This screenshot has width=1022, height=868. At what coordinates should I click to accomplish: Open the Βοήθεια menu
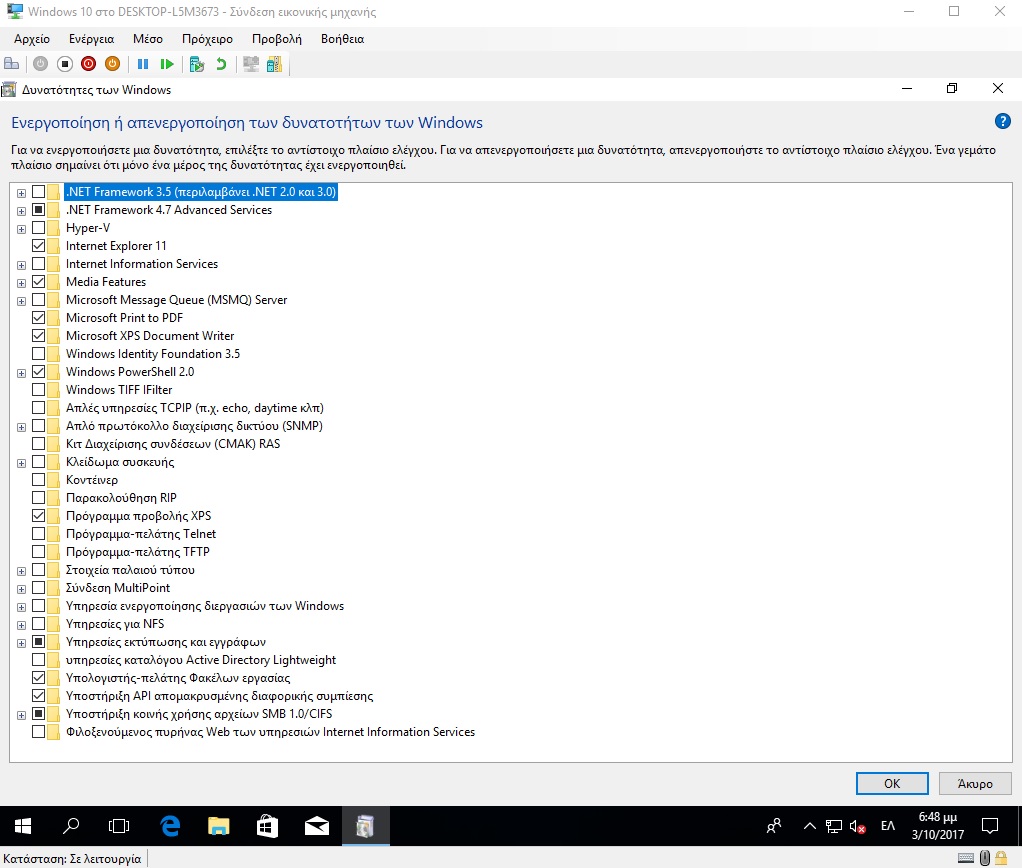tap(342, 39)
